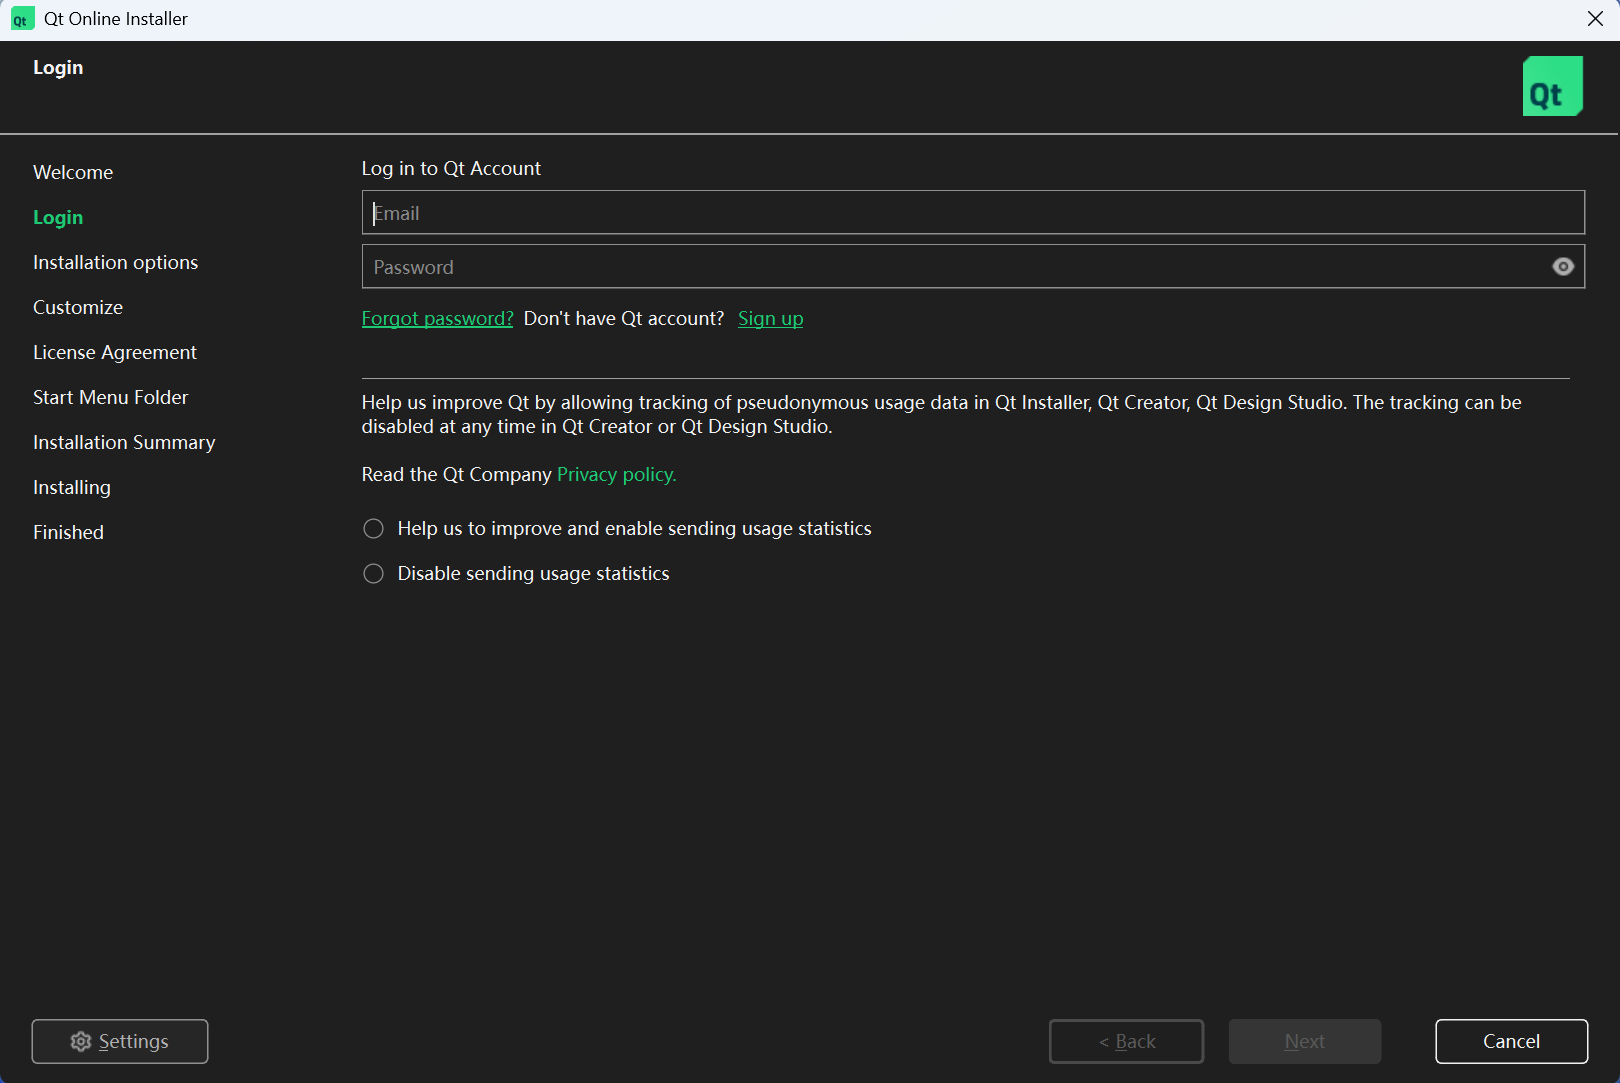Click the Qt icon in title bar
1620x1083 pixels.
(x=22, y=19)
